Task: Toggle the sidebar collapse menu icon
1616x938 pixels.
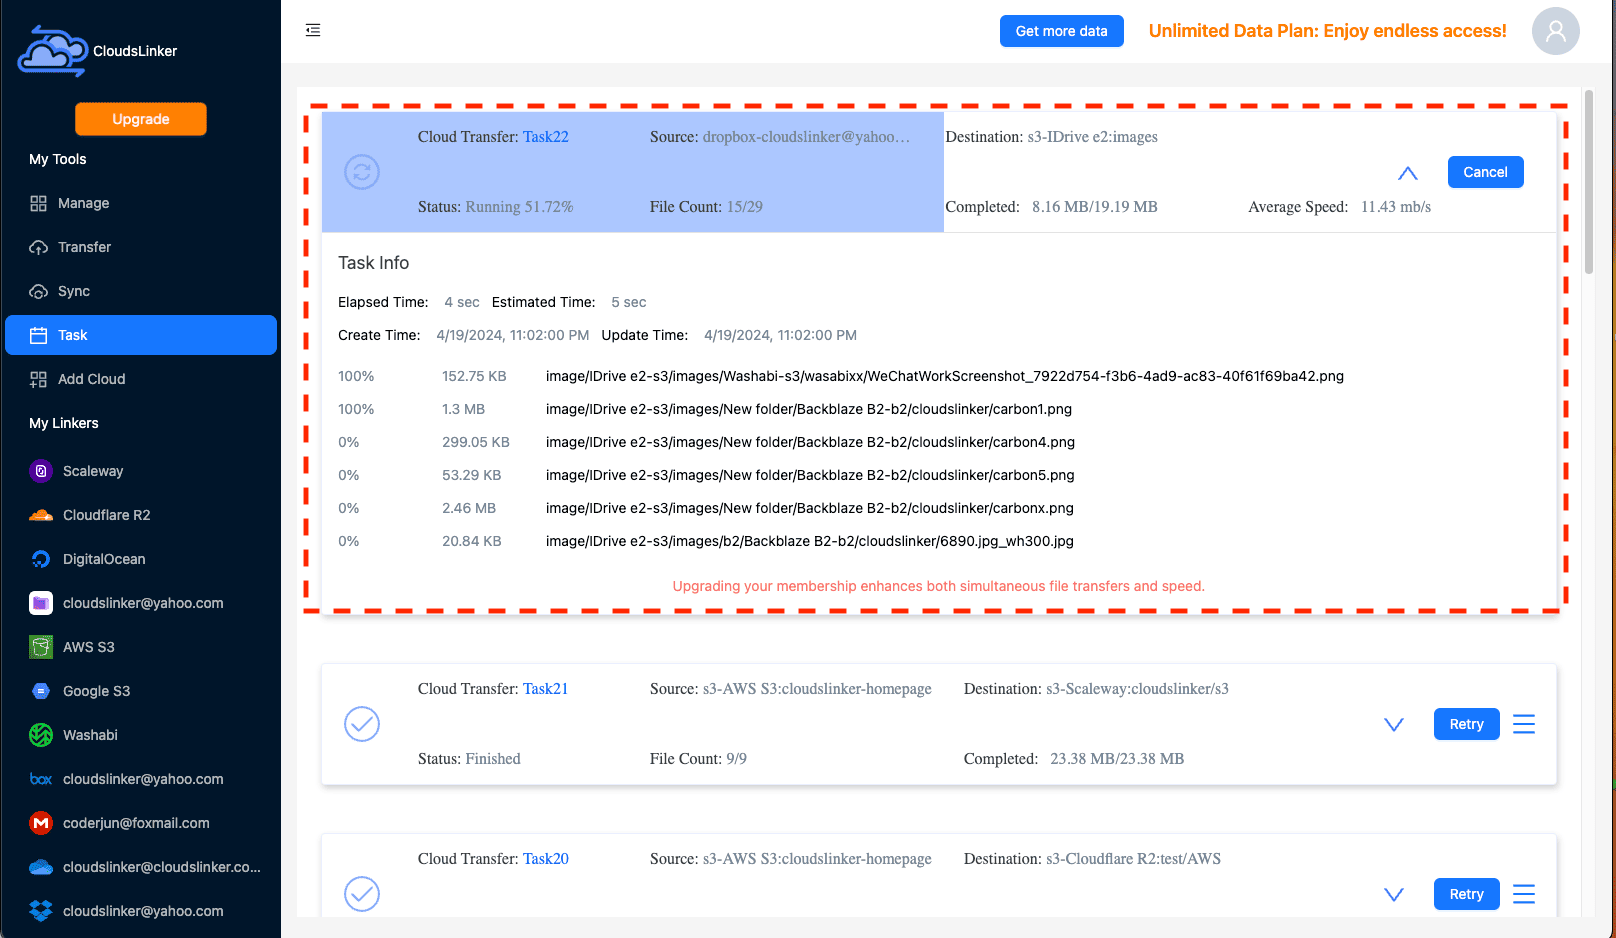Action: (313, 30)
